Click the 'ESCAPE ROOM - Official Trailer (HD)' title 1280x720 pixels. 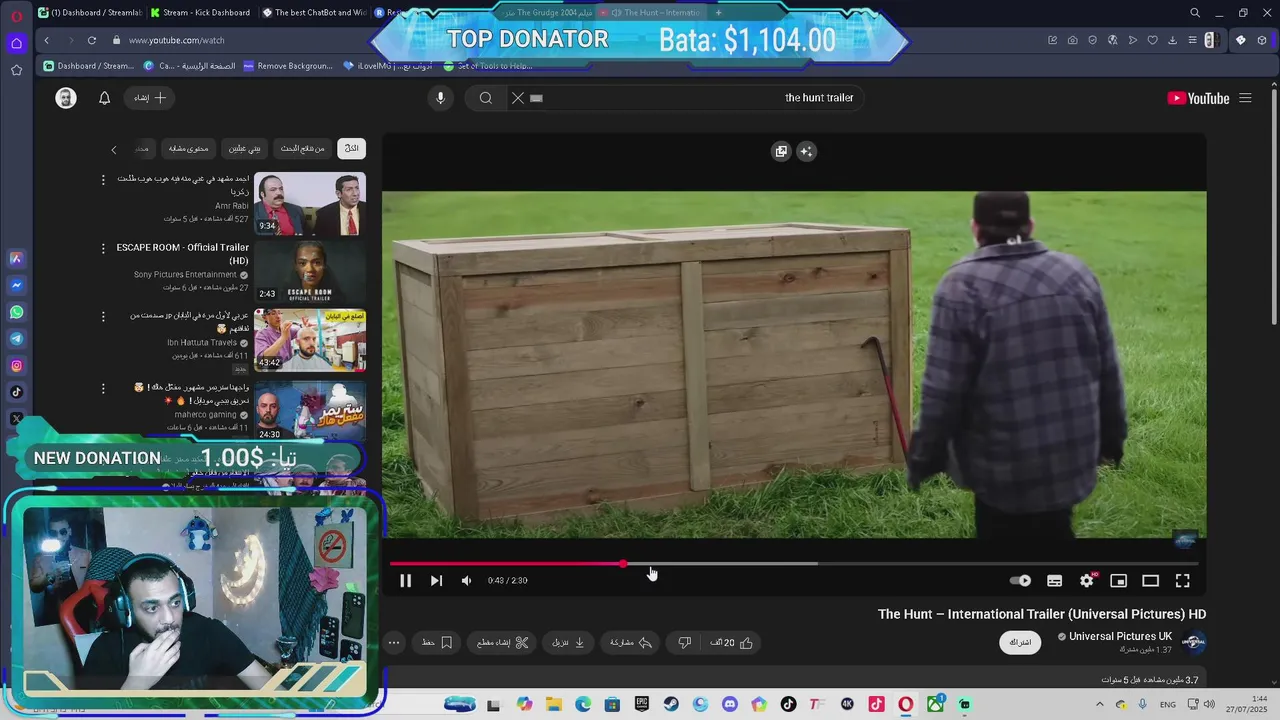183,254
